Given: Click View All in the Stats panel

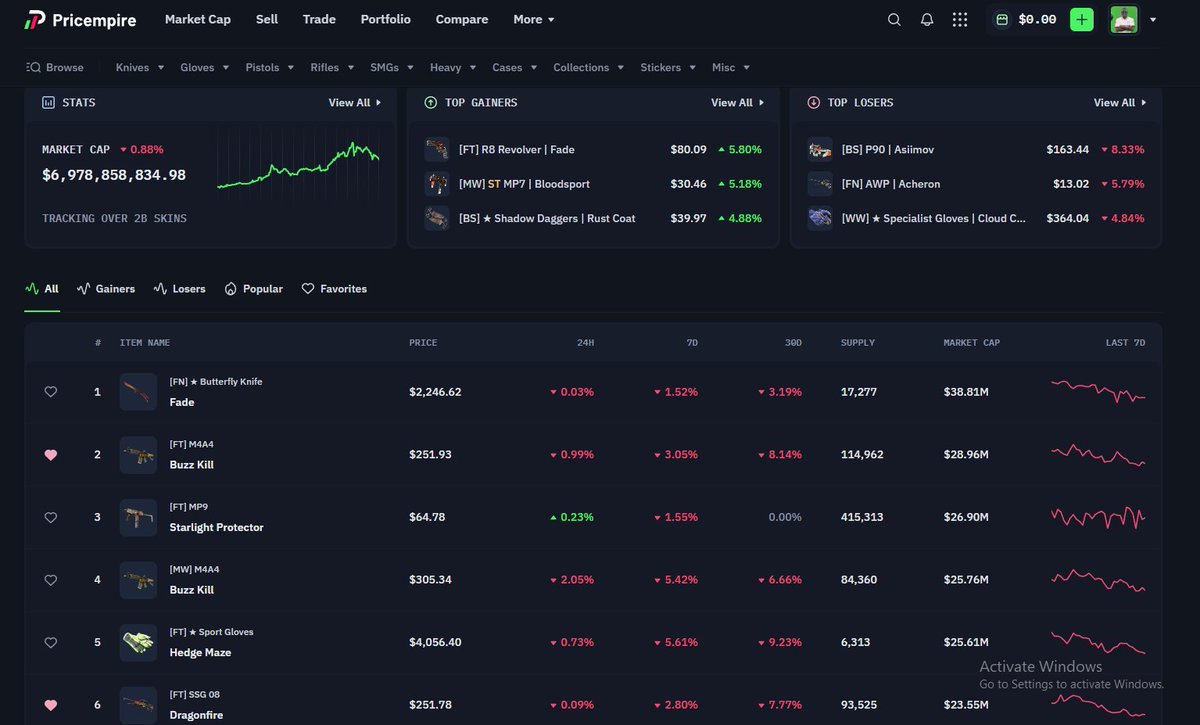Looking at the screenshot, I should tap(355, 103).
